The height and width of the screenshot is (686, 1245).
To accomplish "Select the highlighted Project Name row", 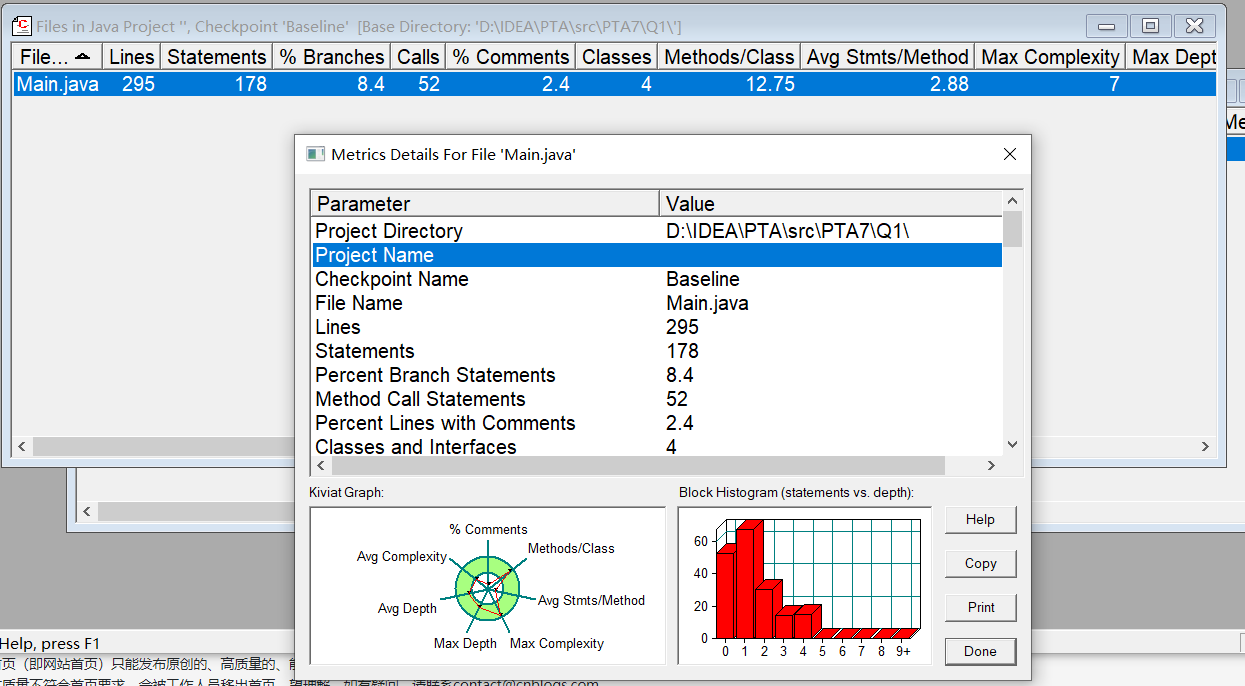I will click(x=657, y=255).
